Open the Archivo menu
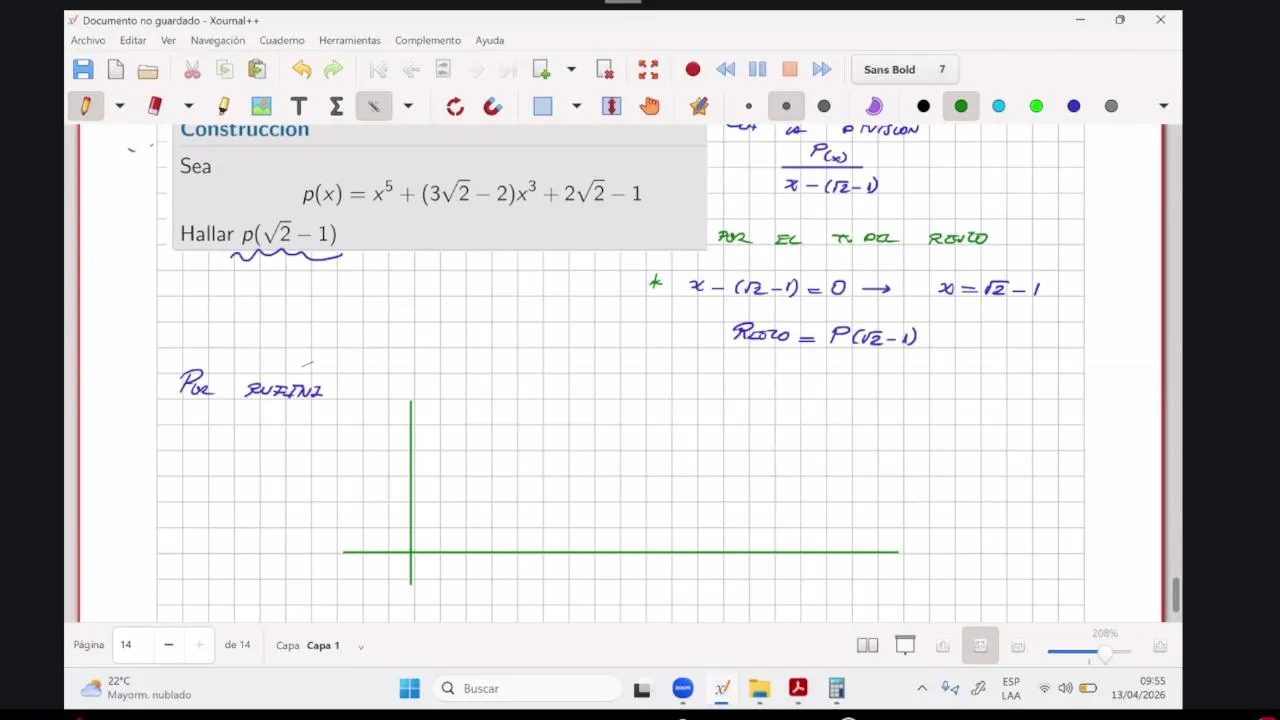 [88, 40]
